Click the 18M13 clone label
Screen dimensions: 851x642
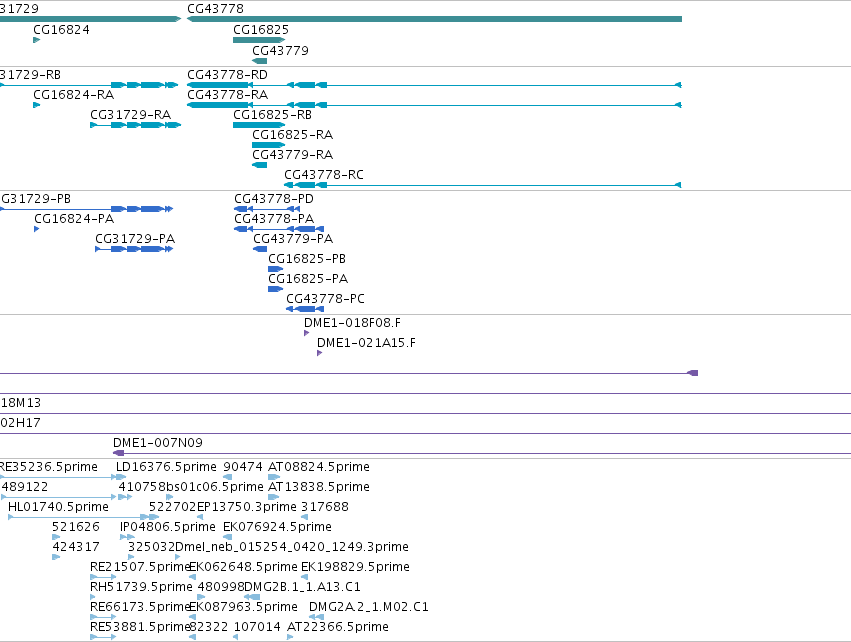tap(21, 403)
